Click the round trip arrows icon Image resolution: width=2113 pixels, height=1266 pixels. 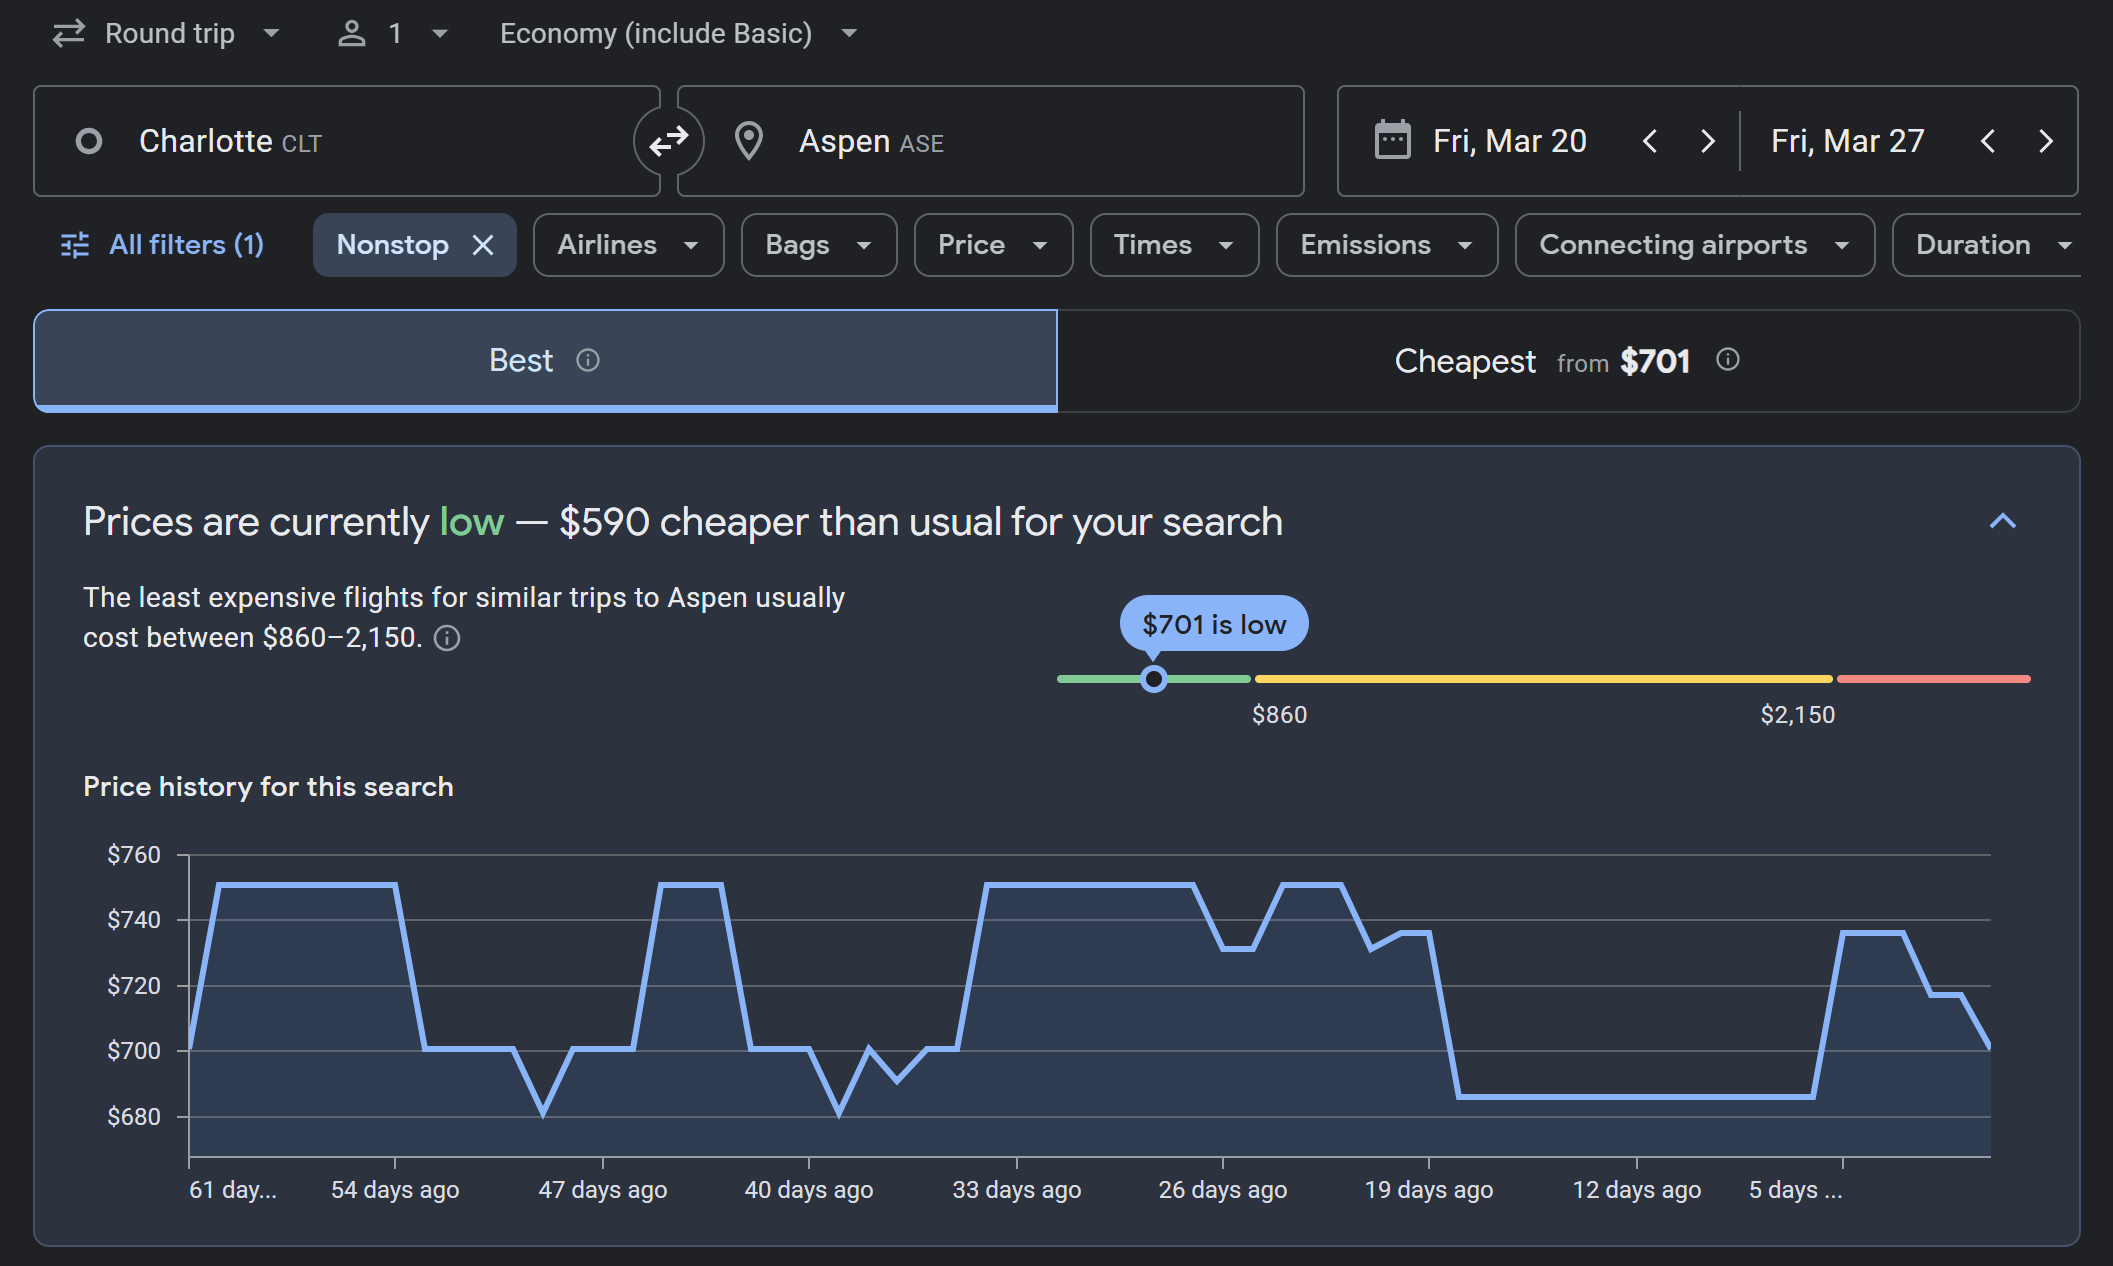(x=69, y=33)
